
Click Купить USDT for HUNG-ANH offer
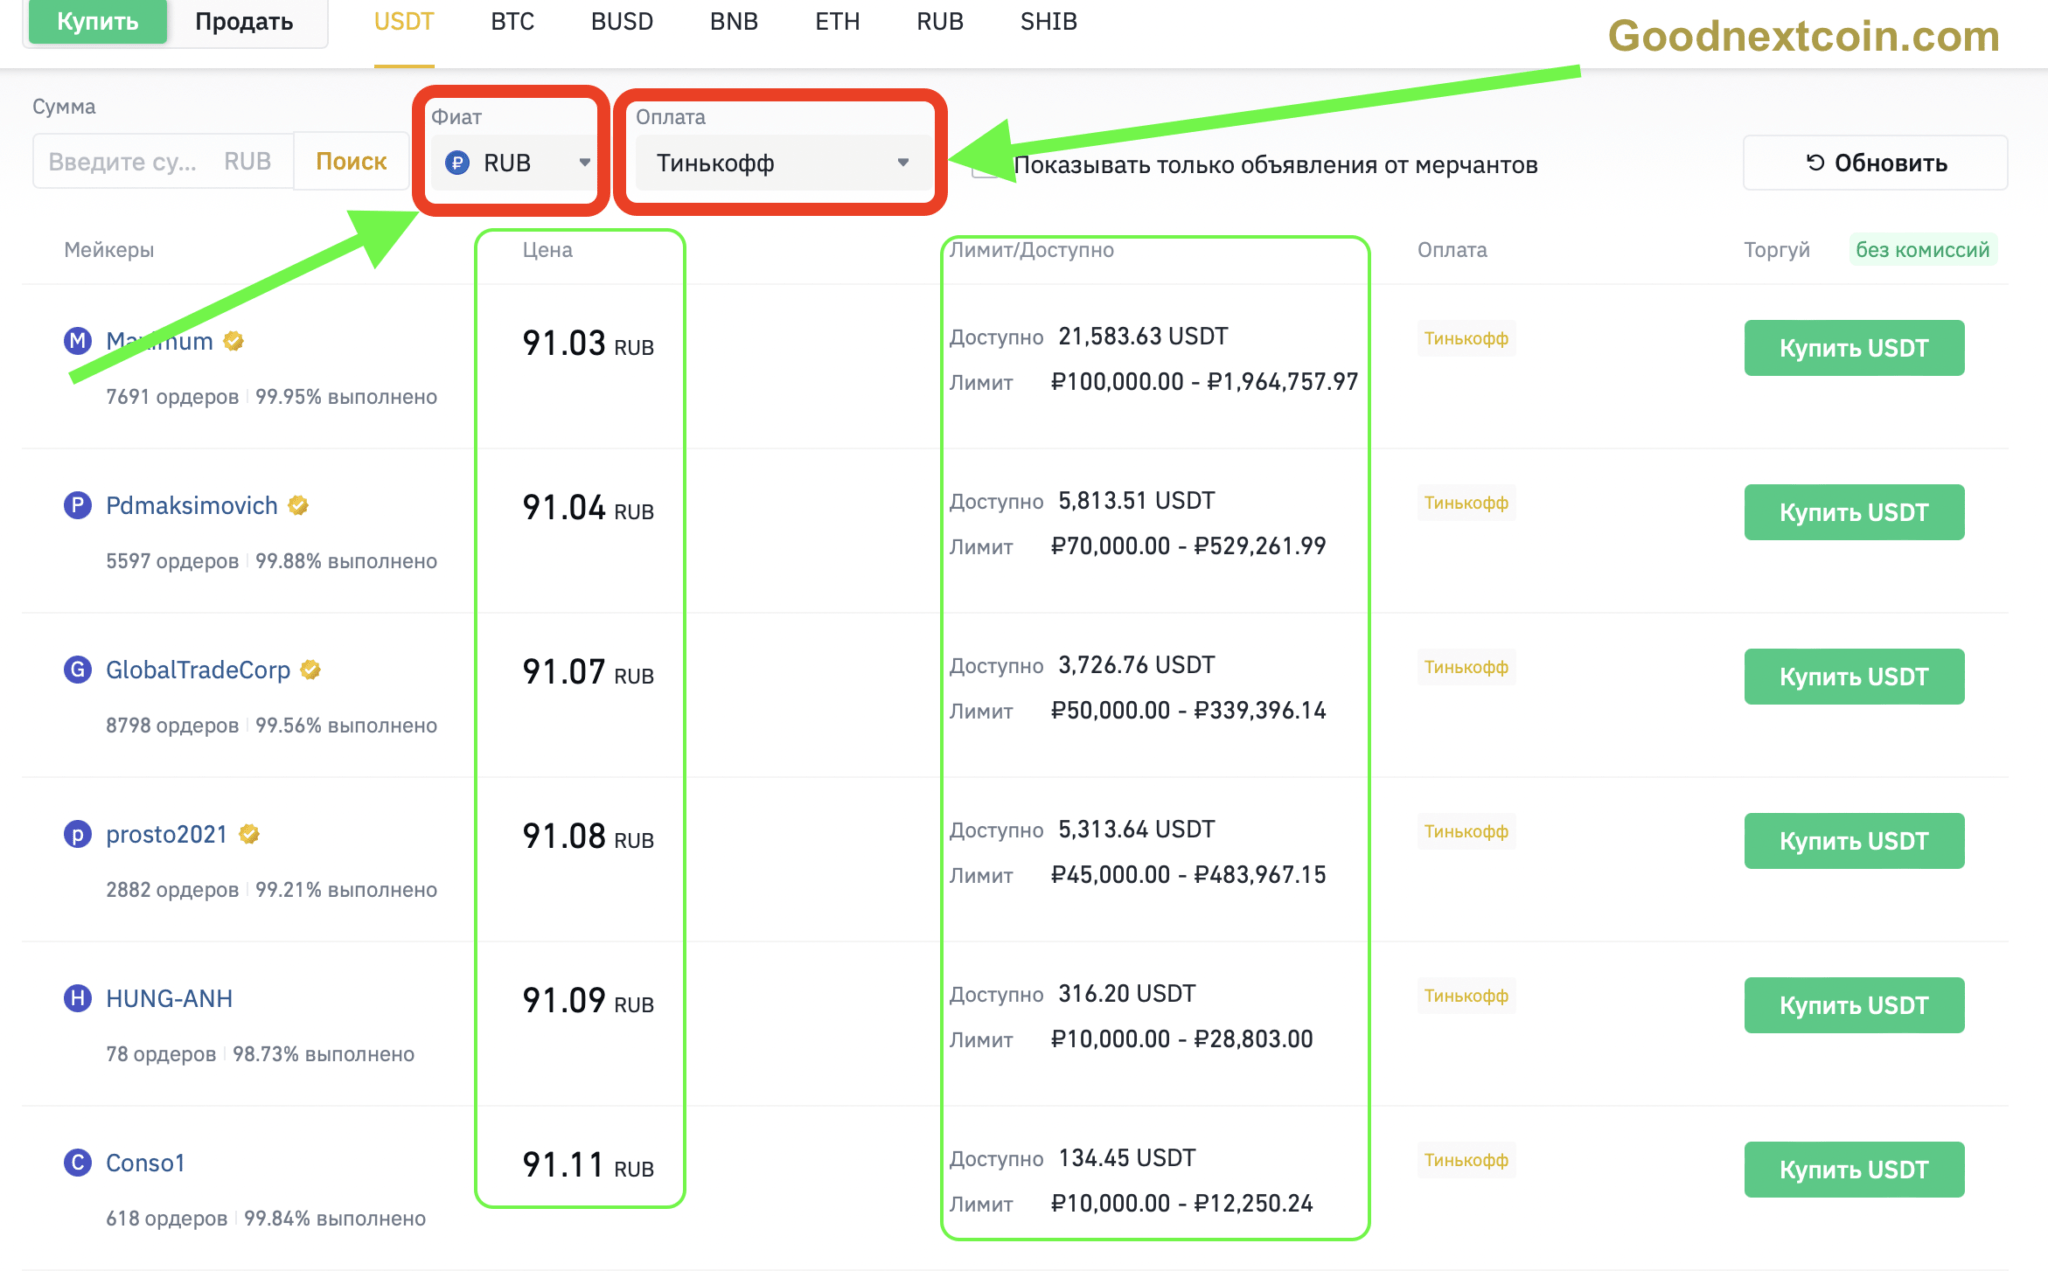pos(1854,1005)
